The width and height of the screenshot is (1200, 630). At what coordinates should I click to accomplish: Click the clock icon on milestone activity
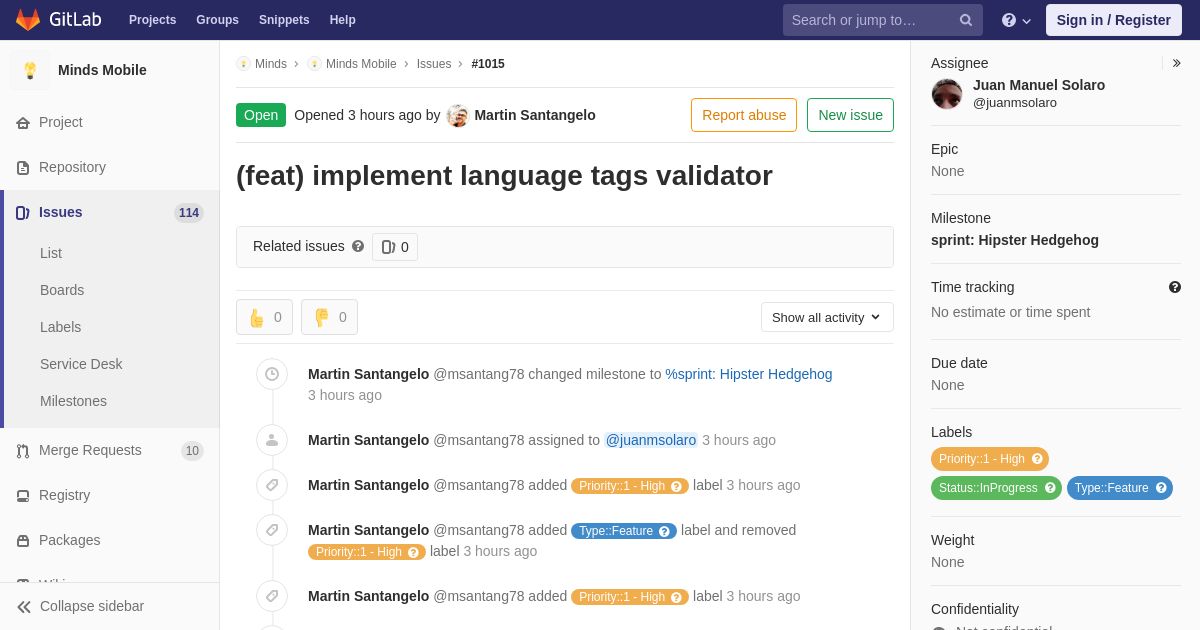click(x=272, y=374)
